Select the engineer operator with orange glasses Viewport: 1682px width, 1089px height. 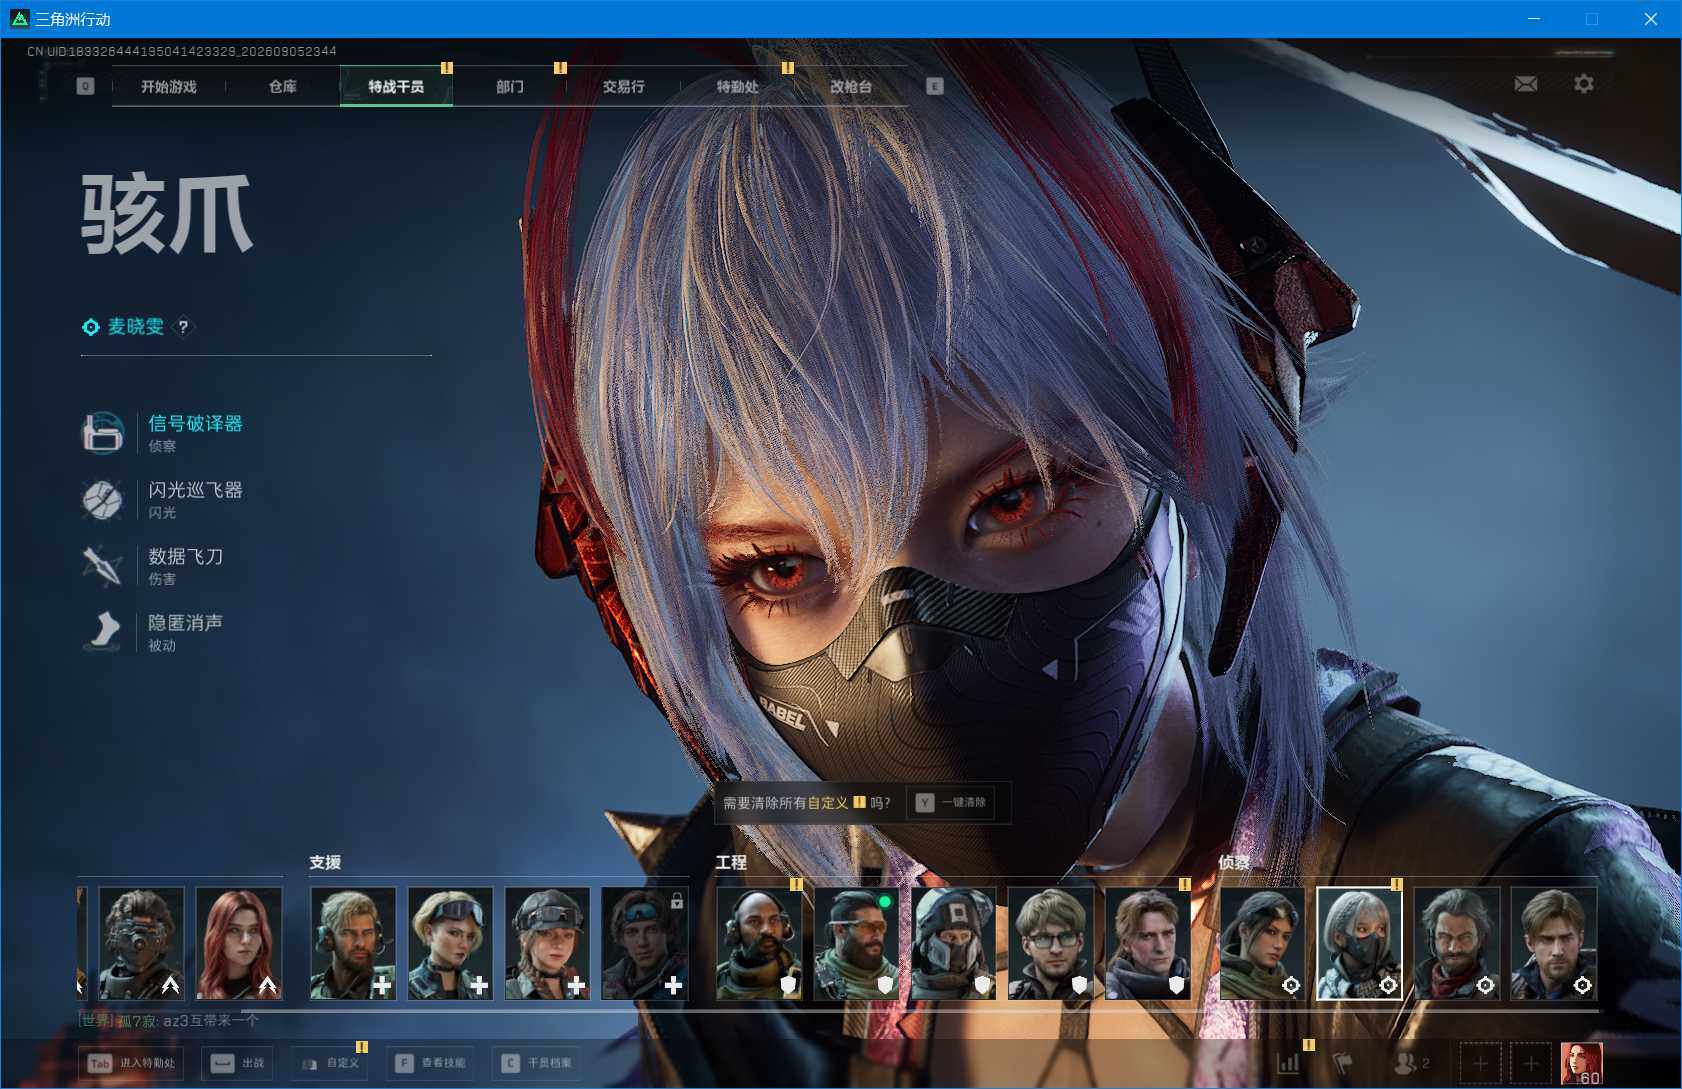tap(857, 943)
